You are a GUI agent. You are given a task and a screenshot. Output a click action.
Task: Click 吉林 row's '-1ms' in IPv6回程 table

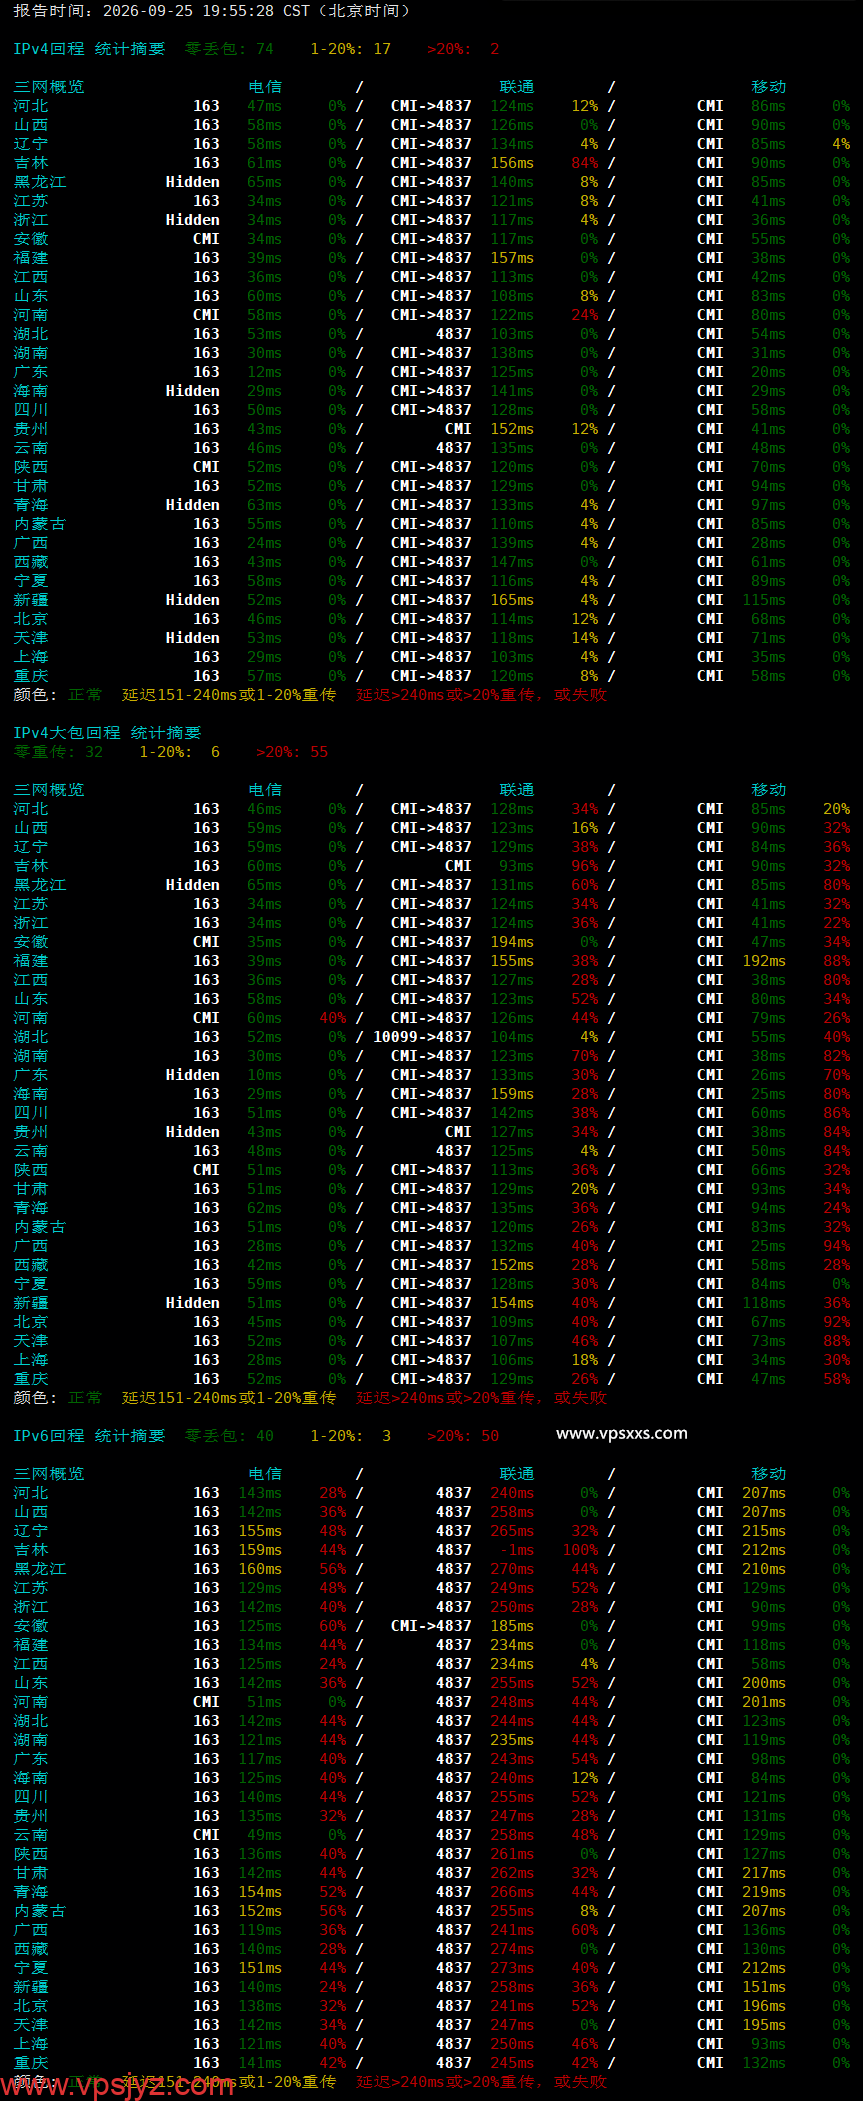(517, 1550)
